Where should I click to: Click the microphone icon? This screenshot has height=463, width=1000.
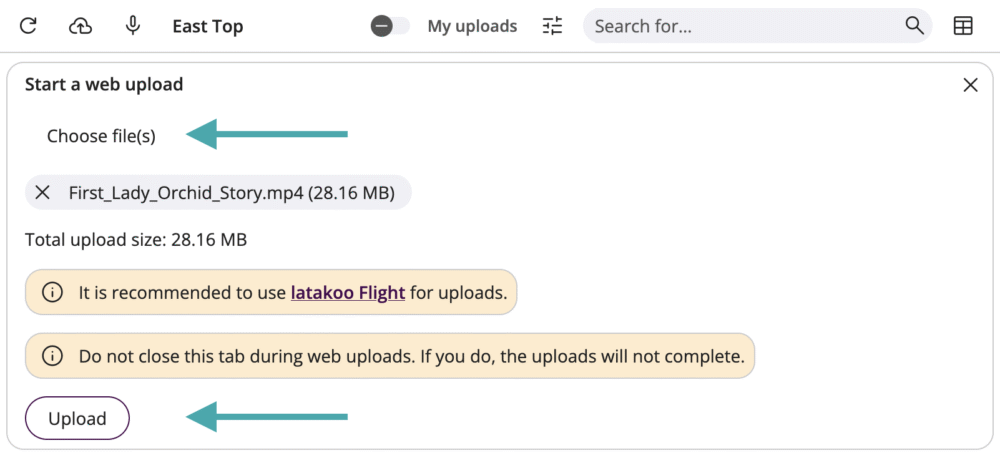[x=133, y=26]
